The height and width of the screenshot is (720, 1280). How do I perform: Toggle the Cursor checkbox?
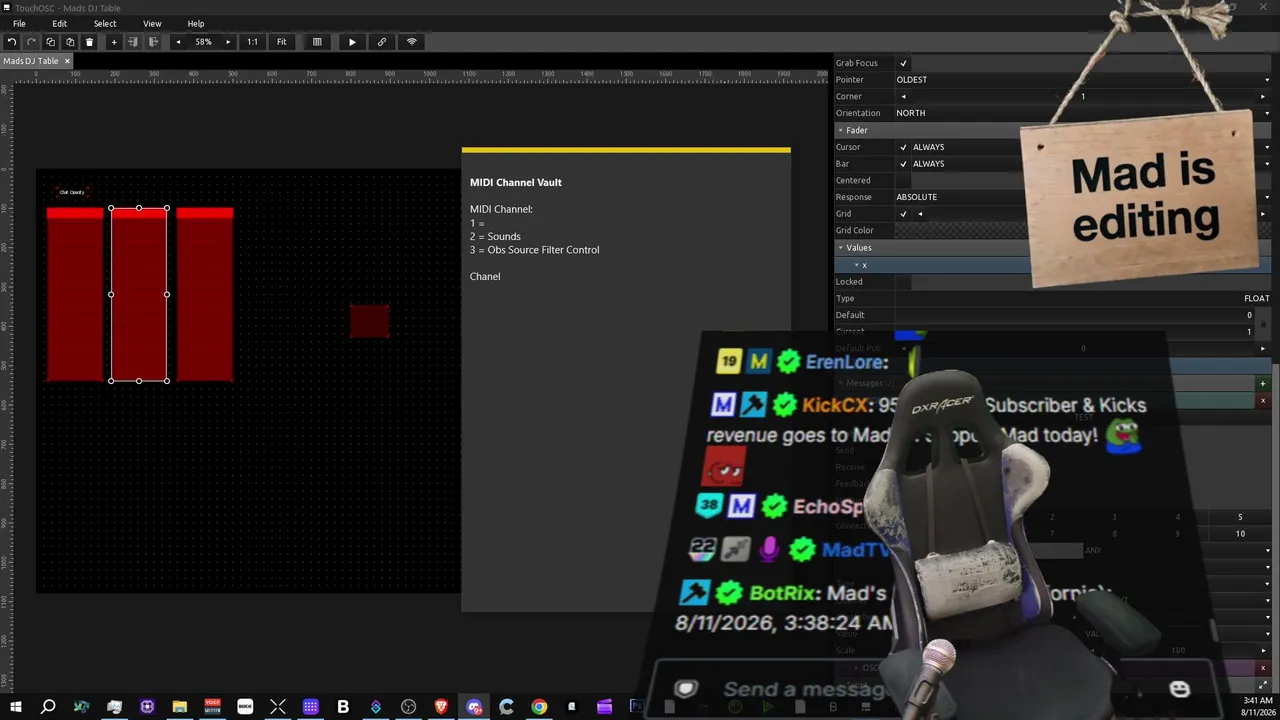(x=903, y=147)
